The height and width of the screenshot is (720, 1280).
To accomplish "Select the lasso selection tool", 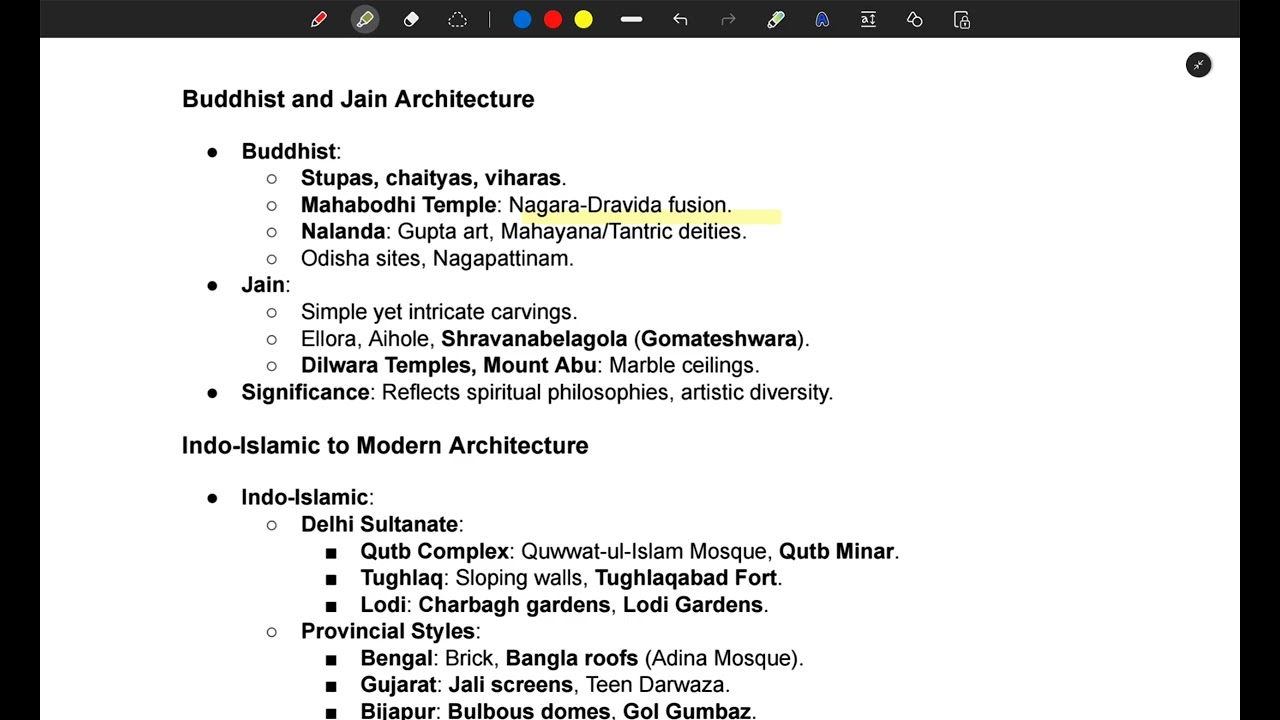I will click(x=457, y=19).
